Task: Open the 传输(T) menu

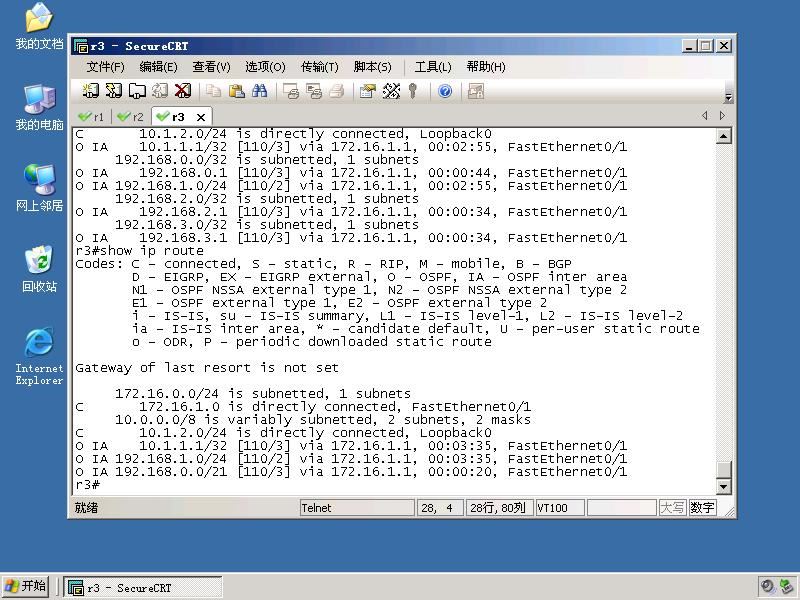Action: [320, 67]
